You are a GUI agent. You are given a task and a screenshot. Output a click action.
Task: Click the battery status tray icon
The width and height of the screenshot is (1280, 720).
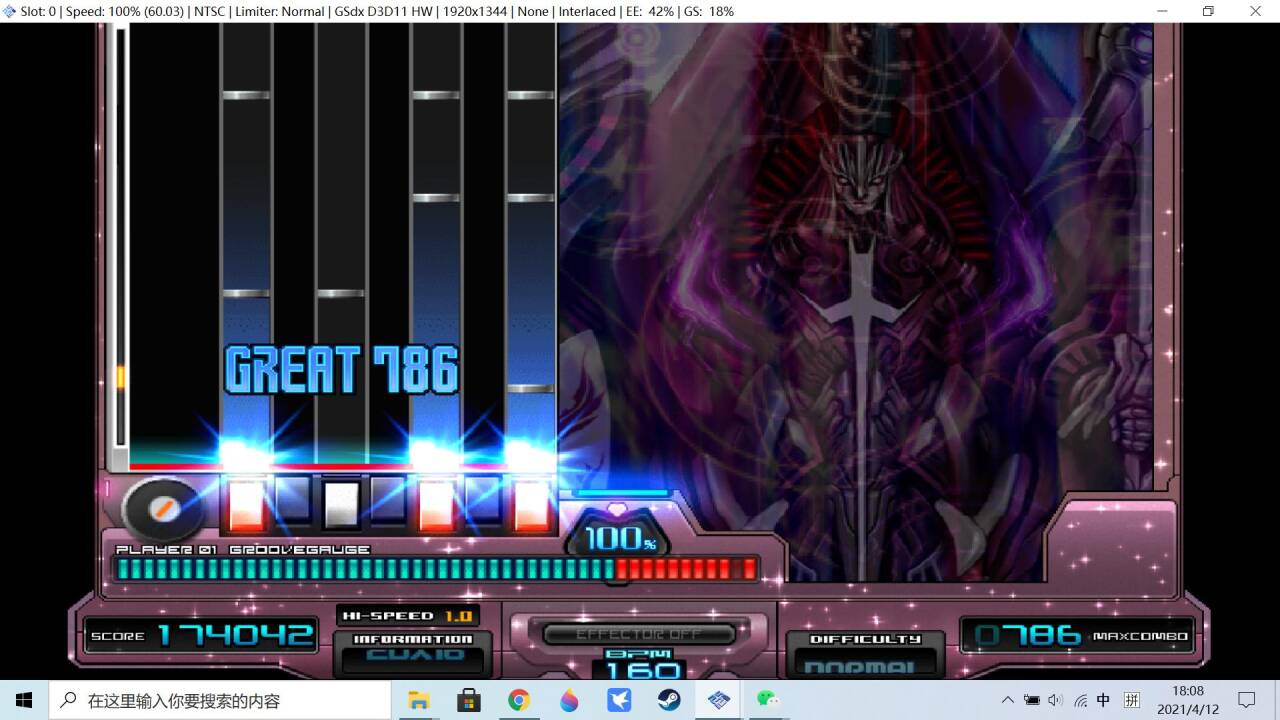(1031, 700)
